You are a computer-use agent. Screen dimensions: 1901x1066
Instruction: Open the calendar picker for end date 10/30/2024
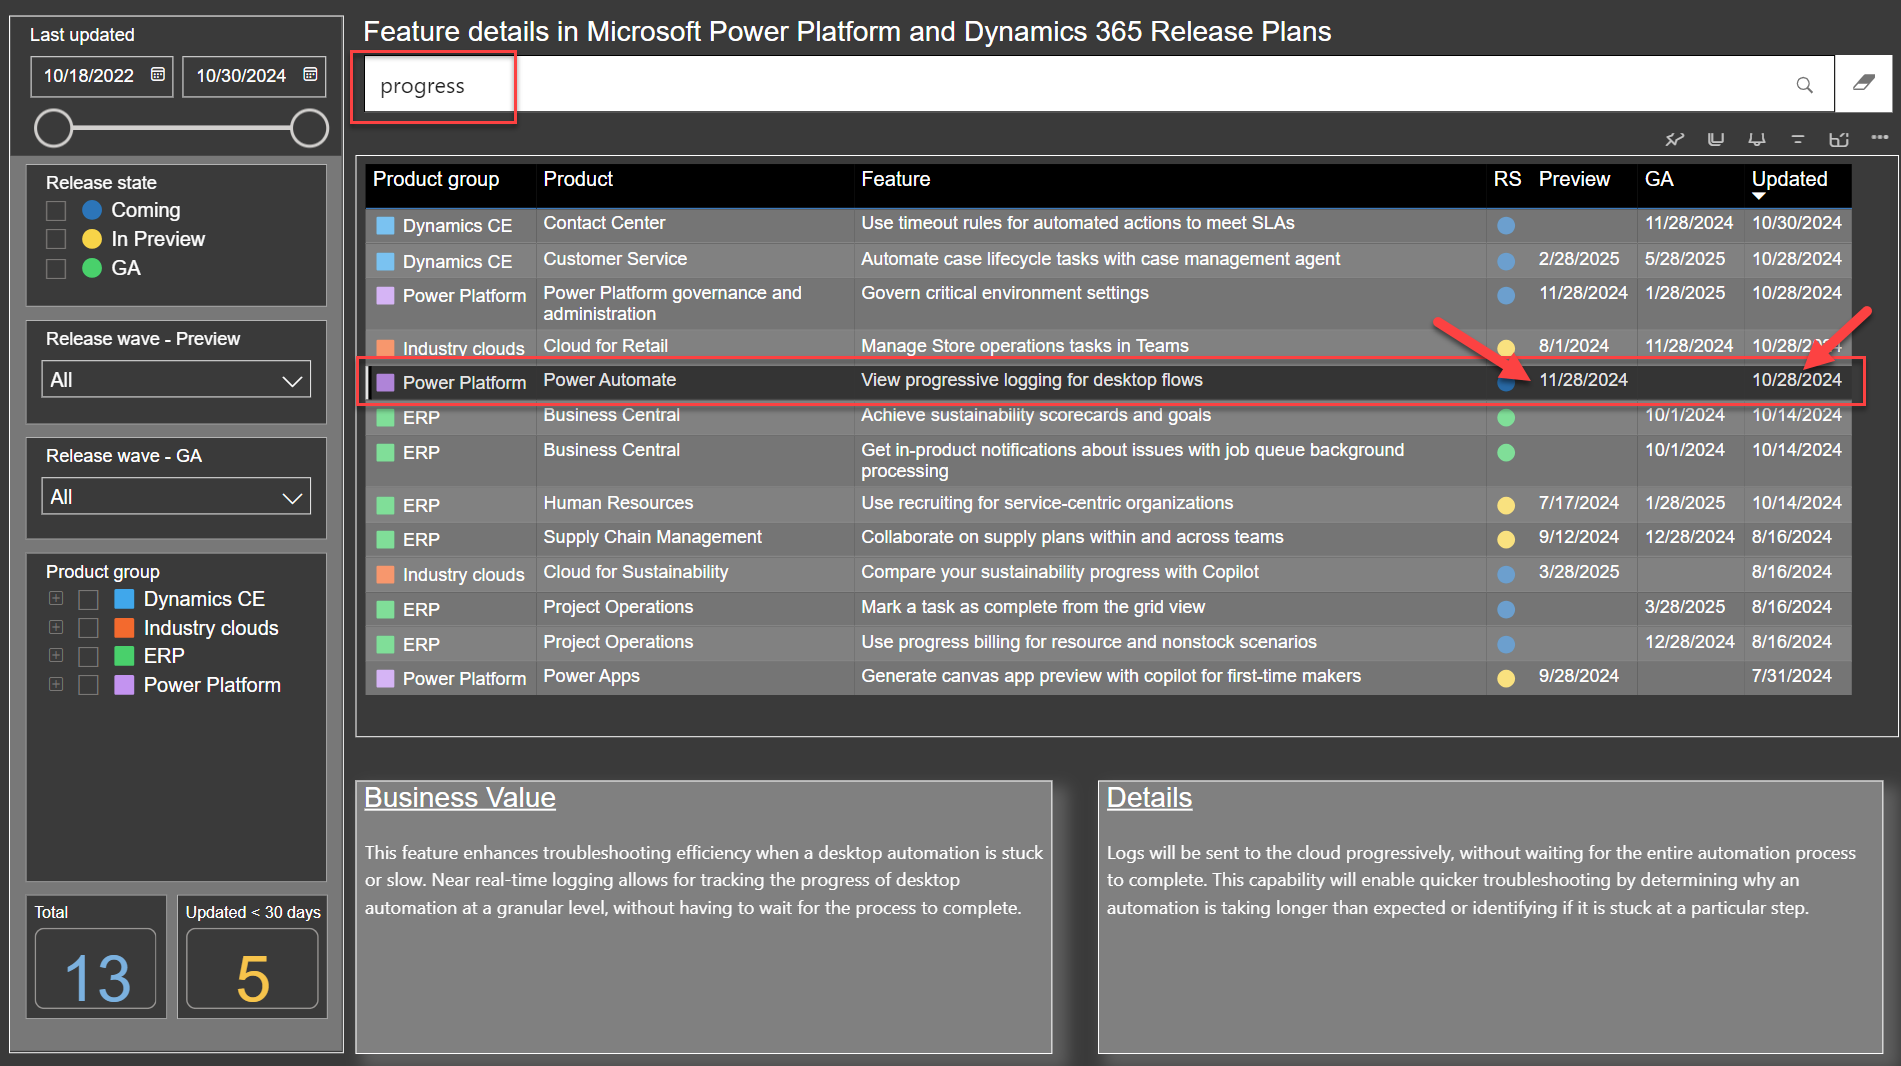click(x=310, y=75)
